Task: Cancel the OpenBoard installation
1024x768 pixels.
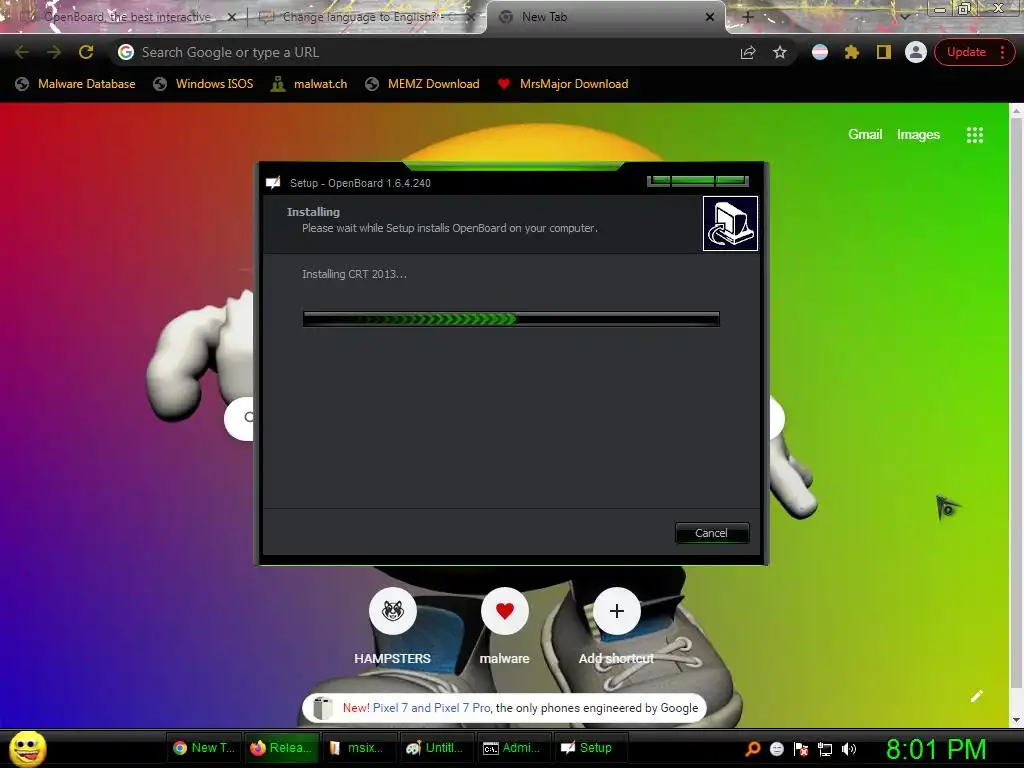Action: pos(711,533)
